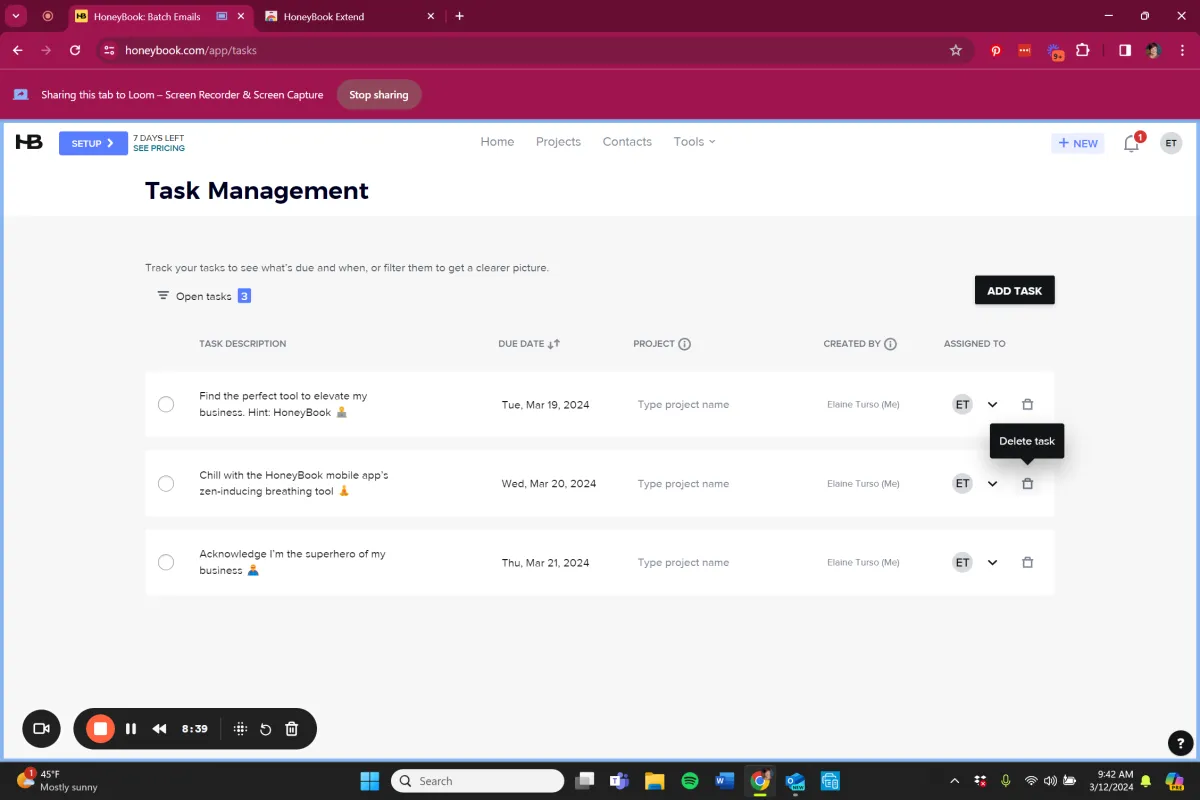Image resolution: width=1200 pixels, height=800 pixels.
Task: Open the notifications bell
Action: [1131, 143]
